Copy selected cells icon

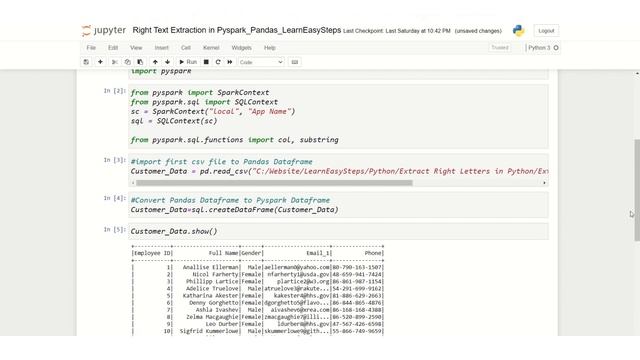coord(127,62)
